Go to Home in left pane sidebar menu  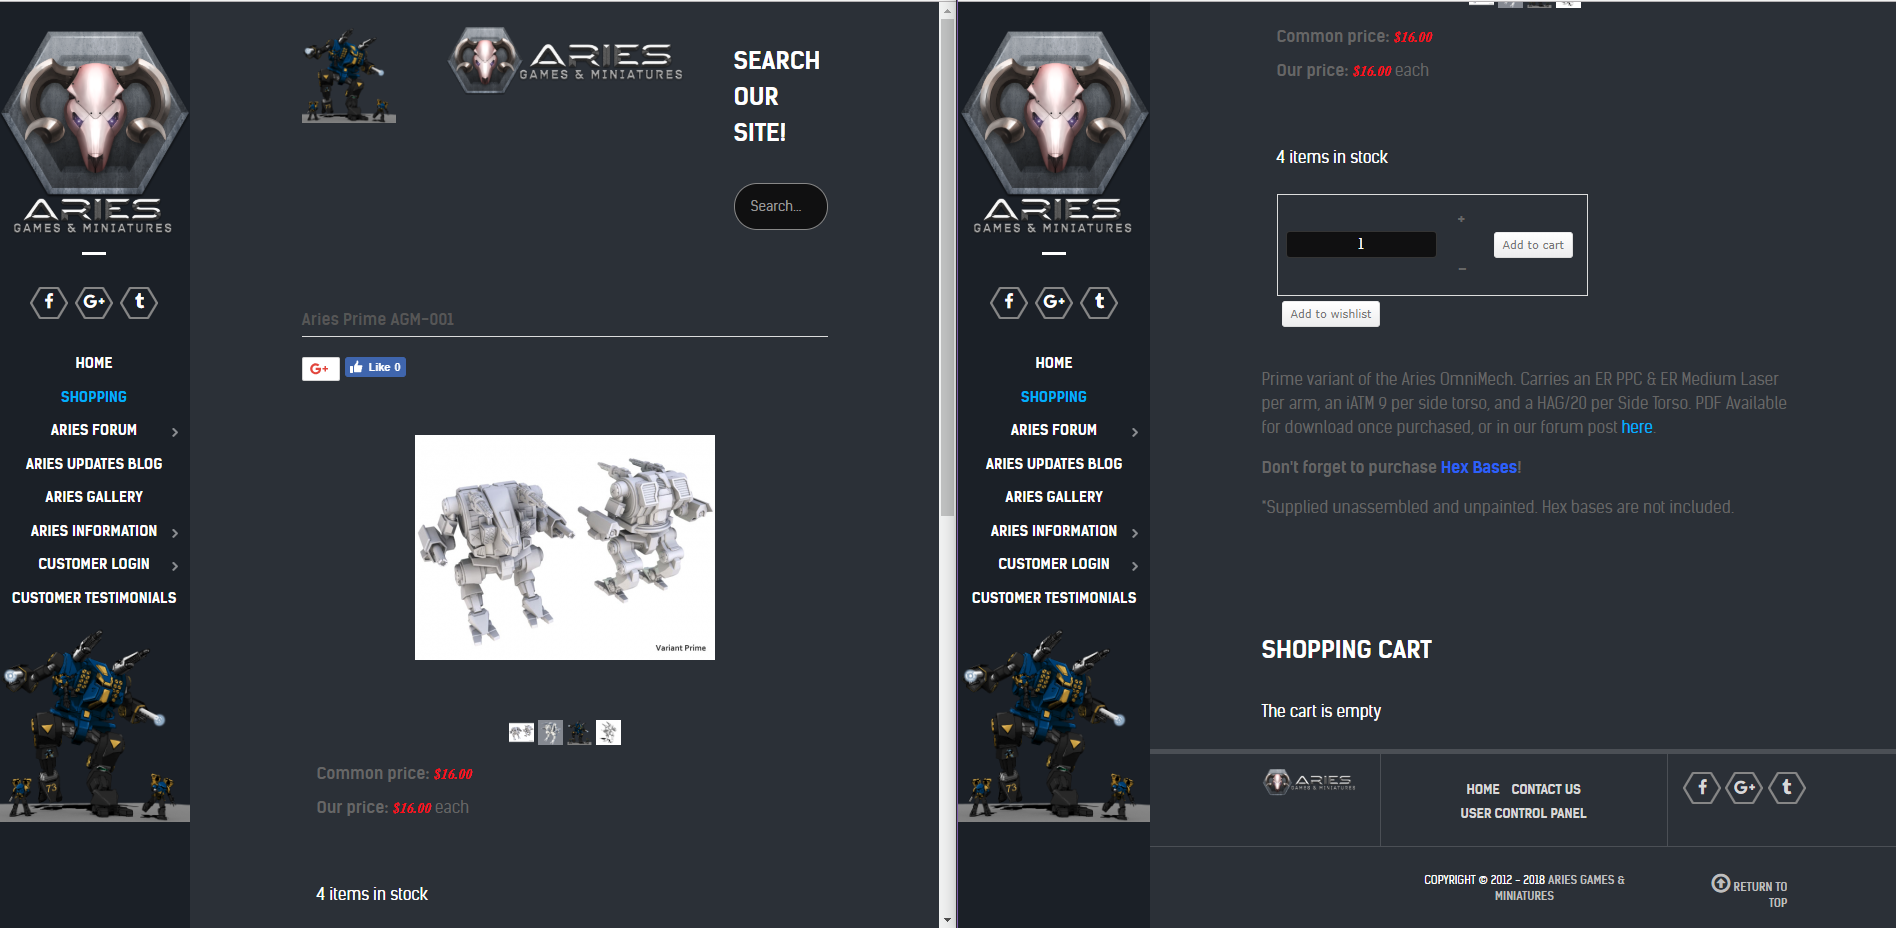point(94,363)
